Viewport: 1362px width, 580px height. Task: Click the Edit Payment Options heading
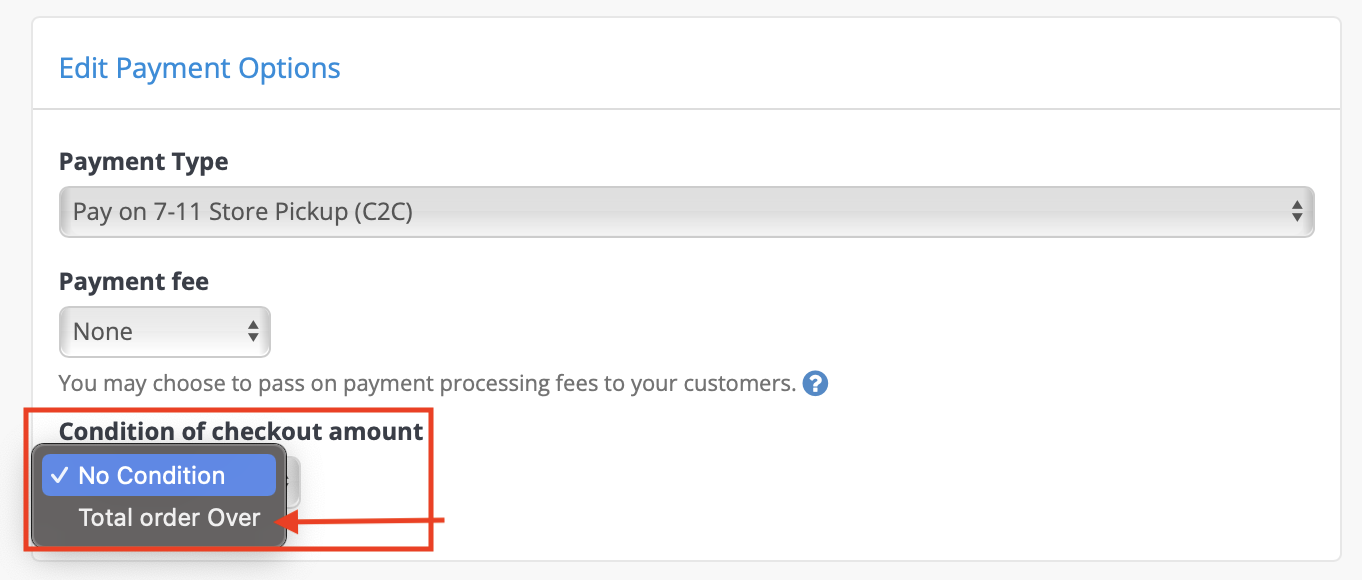[199, 67]
